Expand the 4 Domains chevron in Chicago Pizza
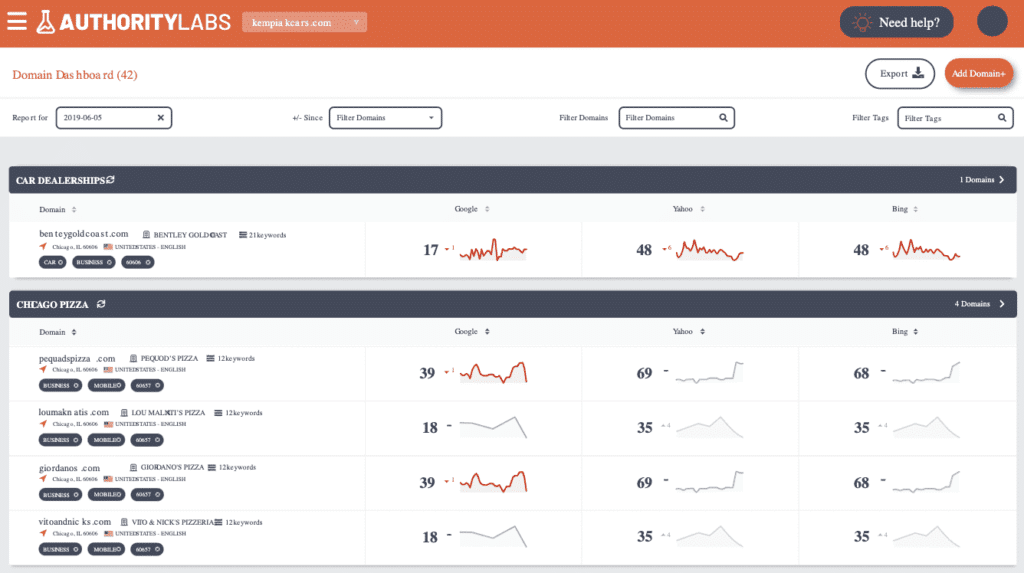1024x573 pixels. (x=1002, y=304)
